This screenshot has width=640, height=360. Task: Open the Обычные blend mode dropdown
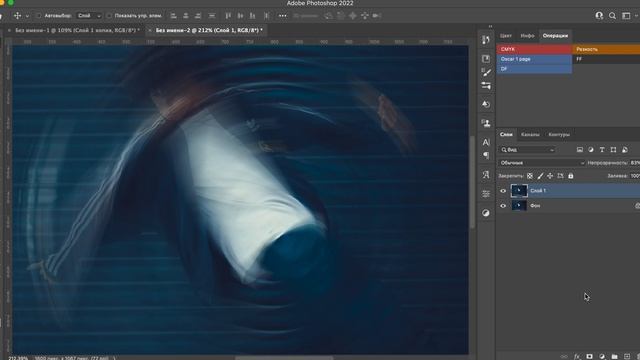click(x=542, y=163)
